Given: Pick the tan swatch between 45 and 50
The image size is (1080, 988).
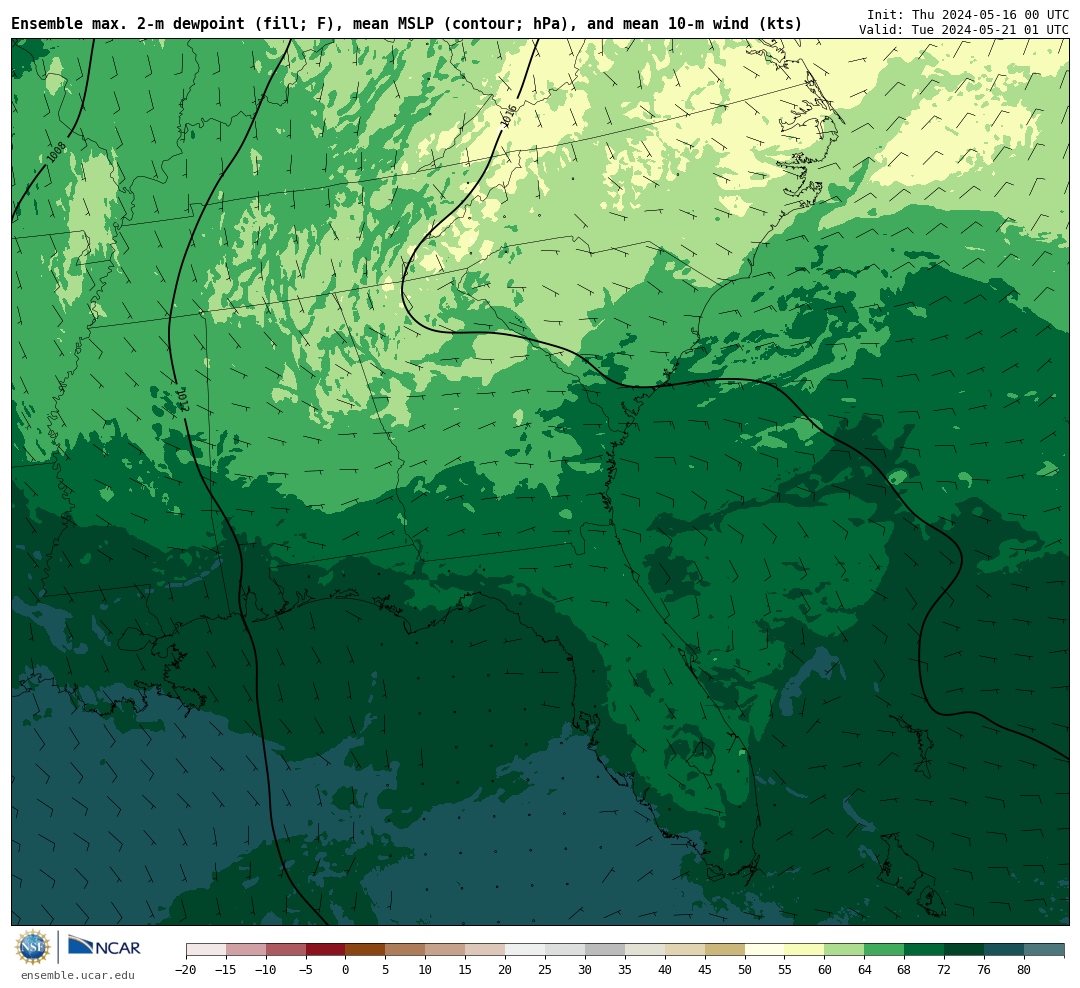Looking at the screenshot, I should (x=725, y=950).
